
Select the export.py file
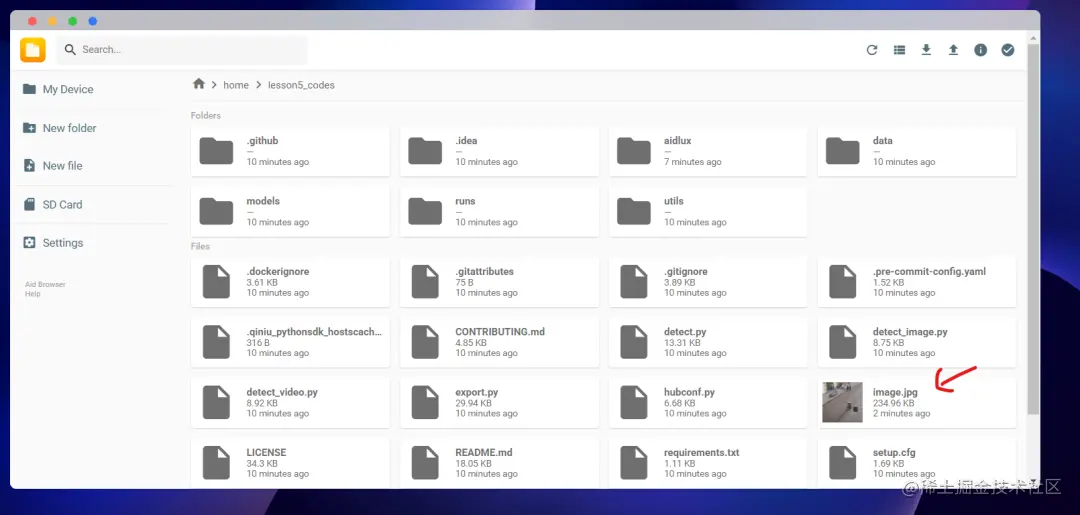coord(499,403)
